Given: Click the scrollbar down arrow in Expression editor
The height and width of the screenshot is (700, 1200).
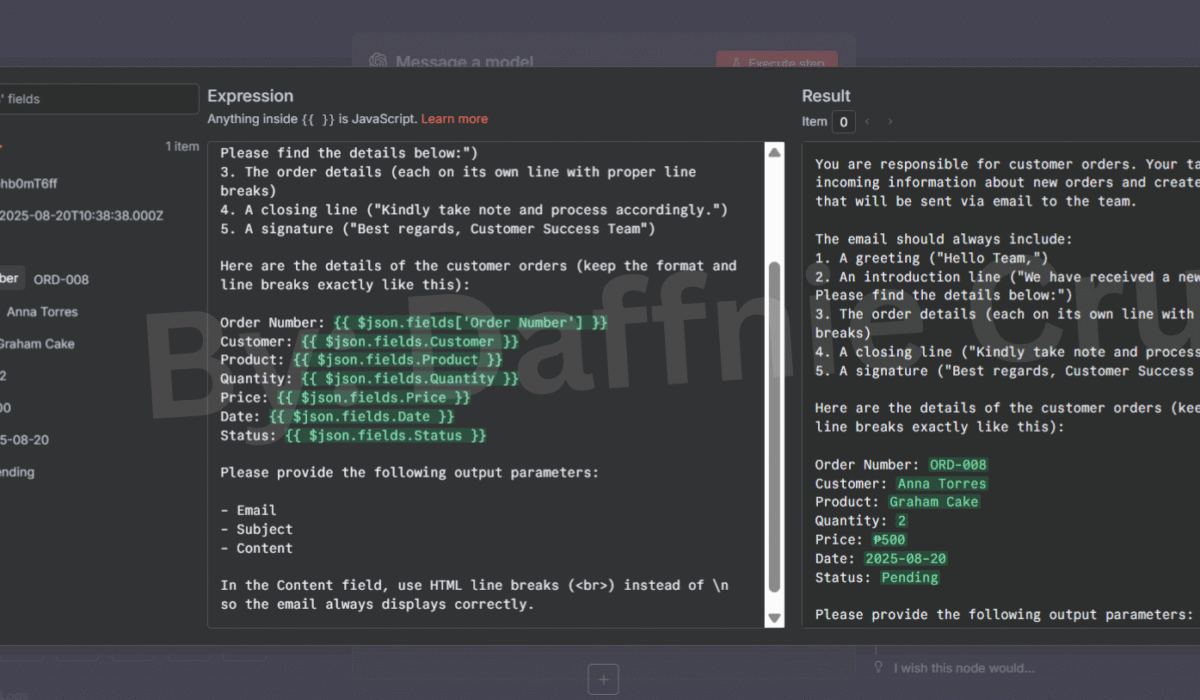Looking at the screenshot, I should pos(774,618).
